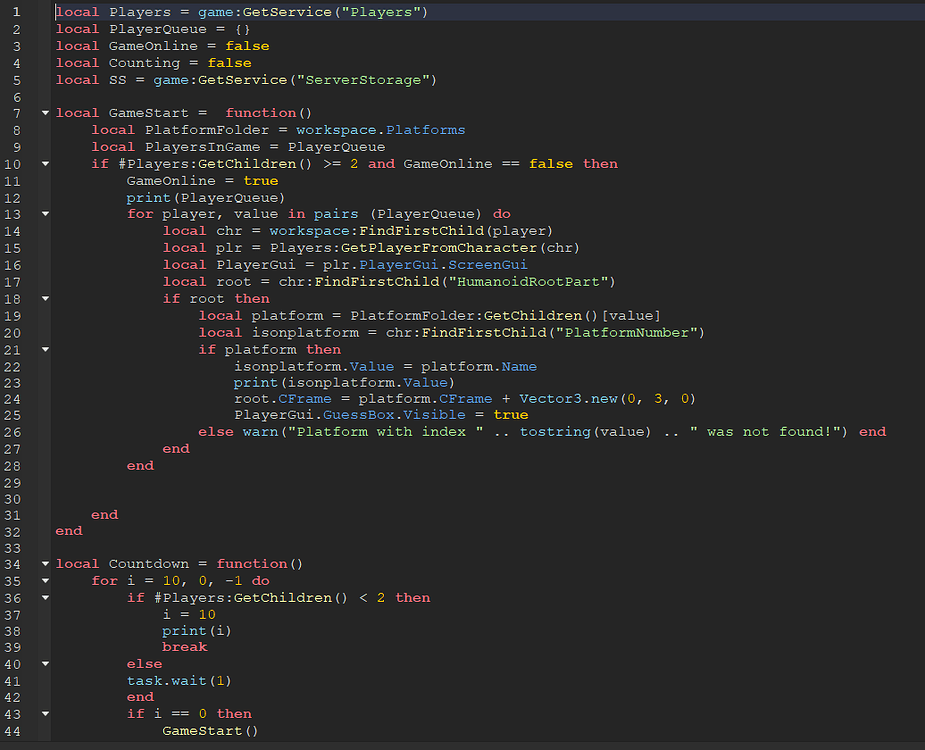Collapse the else block on line 40
Image resolution: width=925 pixels, height=750 pixels.
[x=45, y=663]
